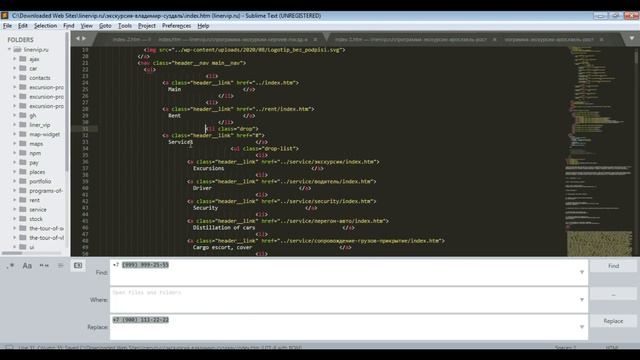Open the Replace field history dropdown
The width and height of the screenshot is (640, 360).
[x=582, y=327]
